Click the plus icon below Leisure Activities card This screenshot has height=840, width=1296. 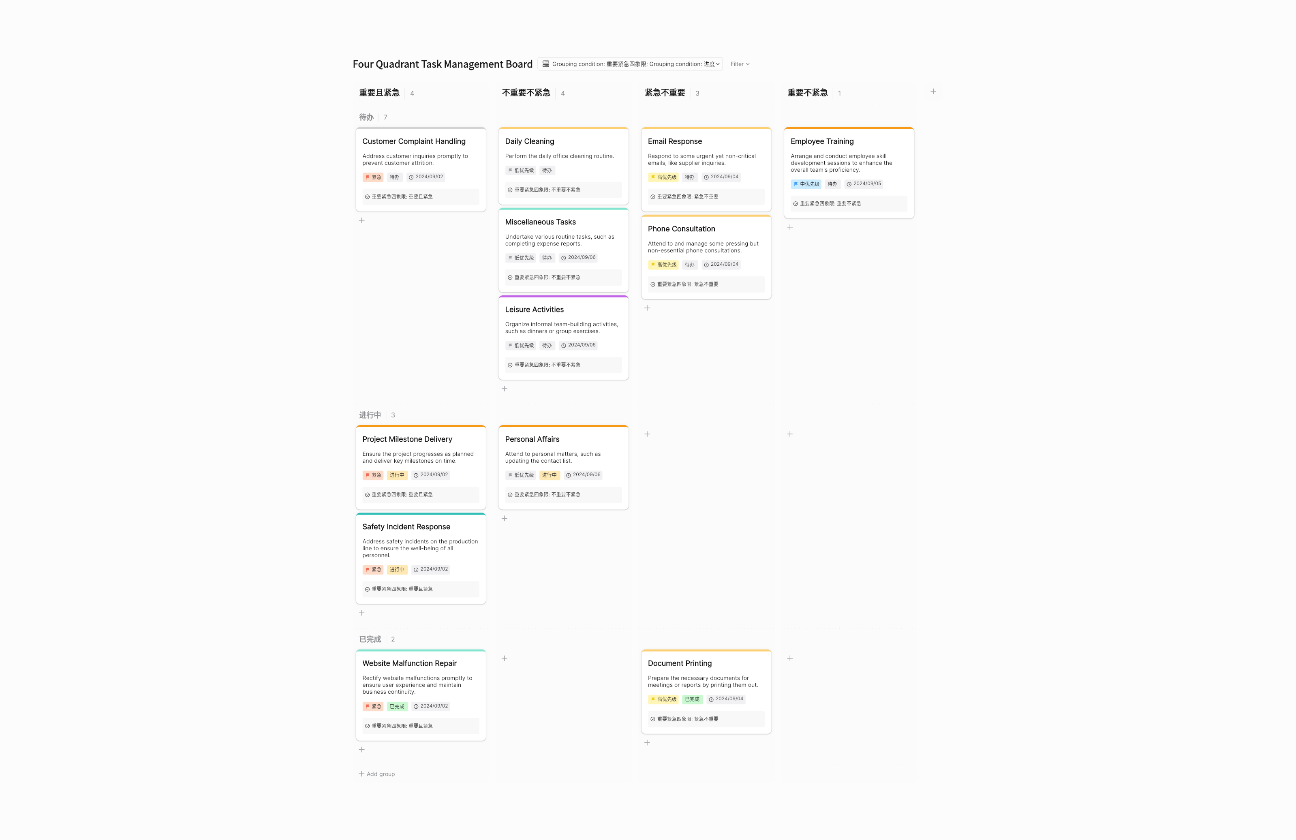pyautogui.click(x=505, y=389)
